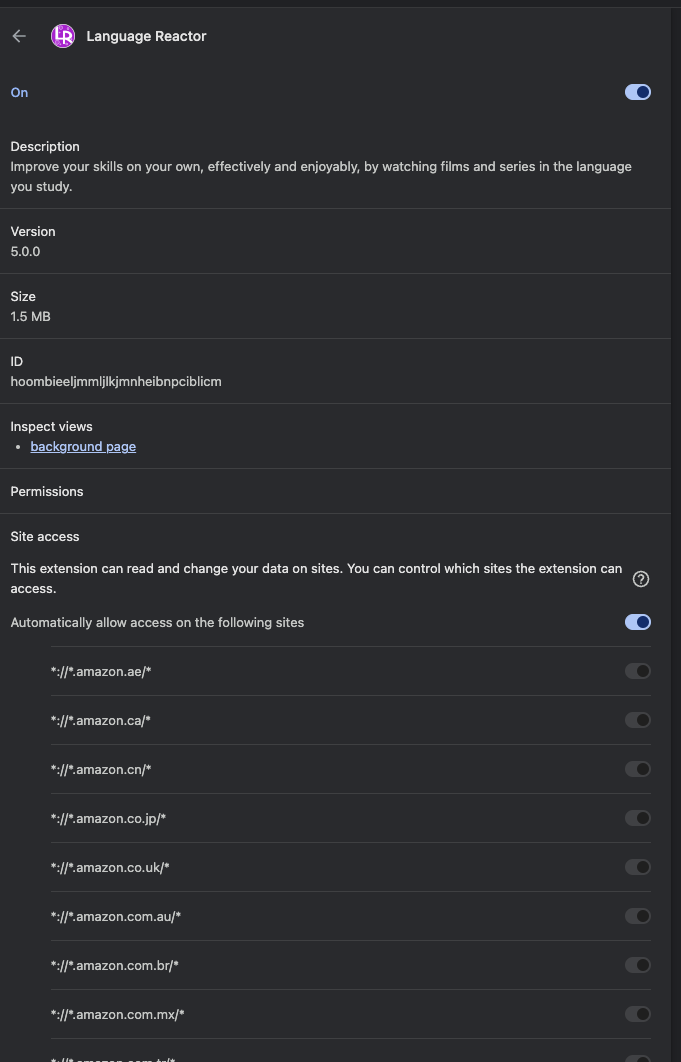The height and width of the screenshot is (1062, 681).
Task: Enable access for amazon.ae site
Action: click(638, 671)
